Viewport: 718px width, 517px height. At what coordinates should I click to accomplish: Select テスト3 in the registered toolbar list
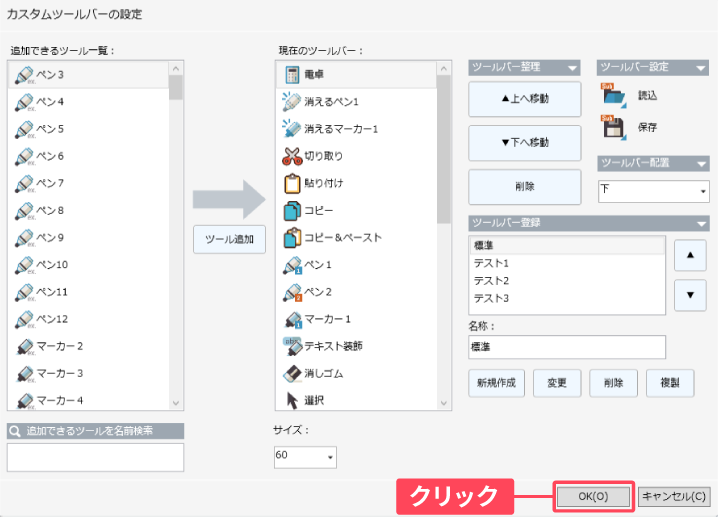coord(567,299)
